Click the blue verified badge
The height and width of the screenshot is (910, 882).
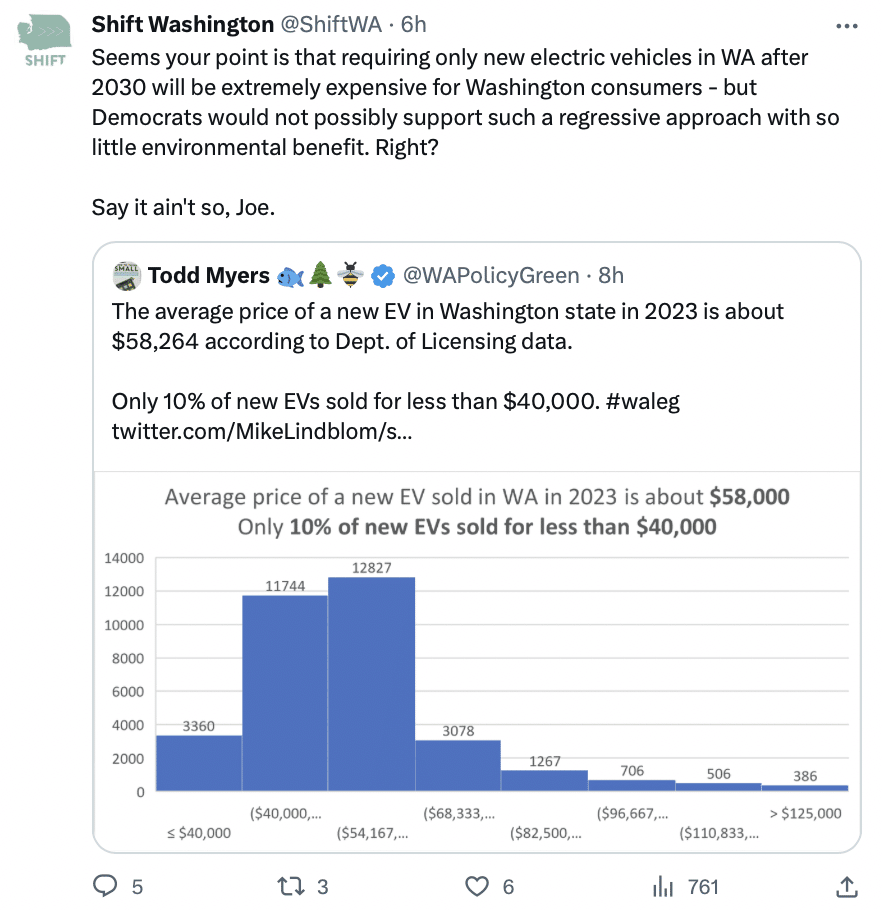pos(382,275)
